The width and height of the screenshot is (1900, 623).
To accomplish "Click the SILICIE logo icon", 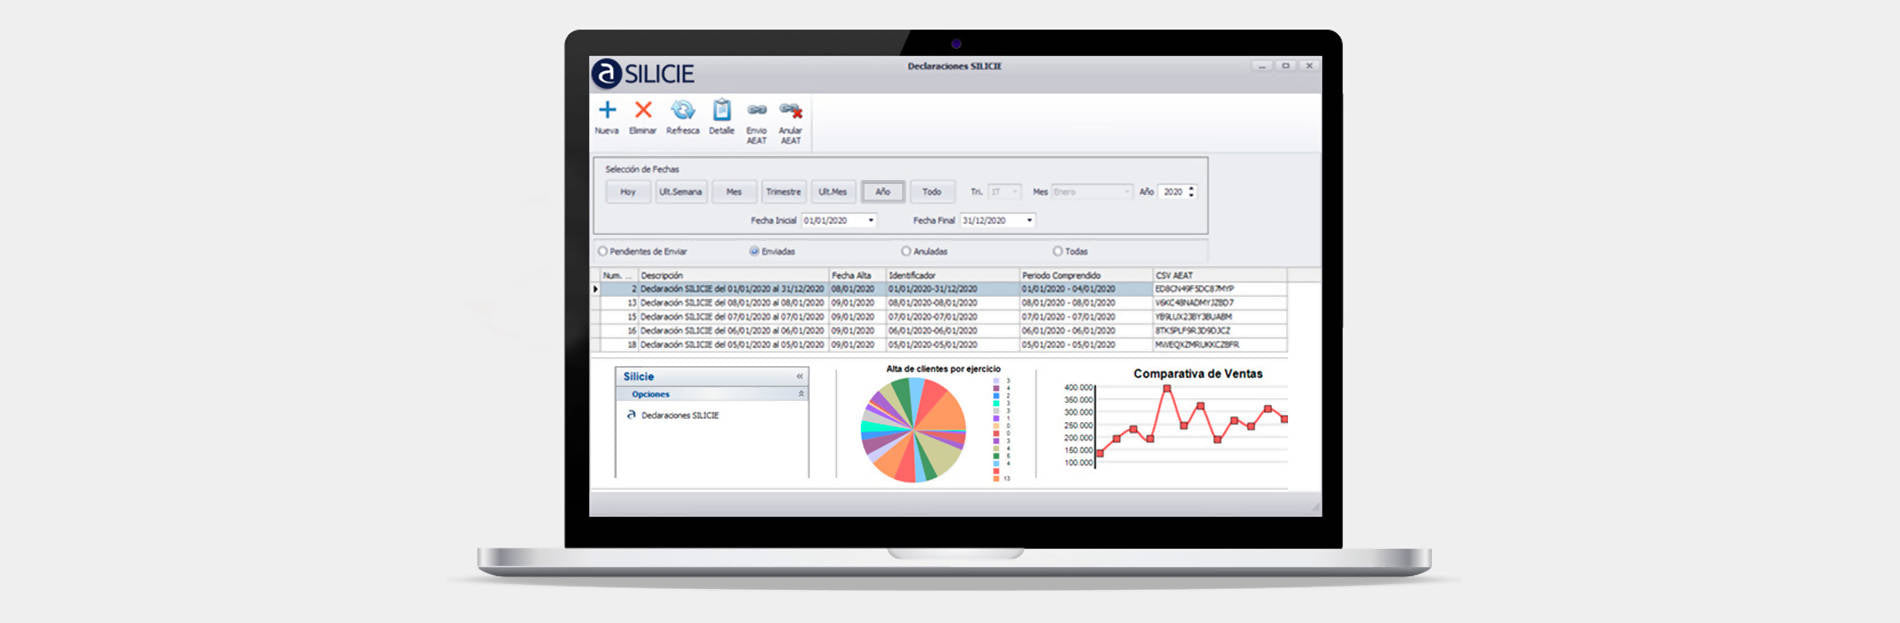I will coord(607,74).
